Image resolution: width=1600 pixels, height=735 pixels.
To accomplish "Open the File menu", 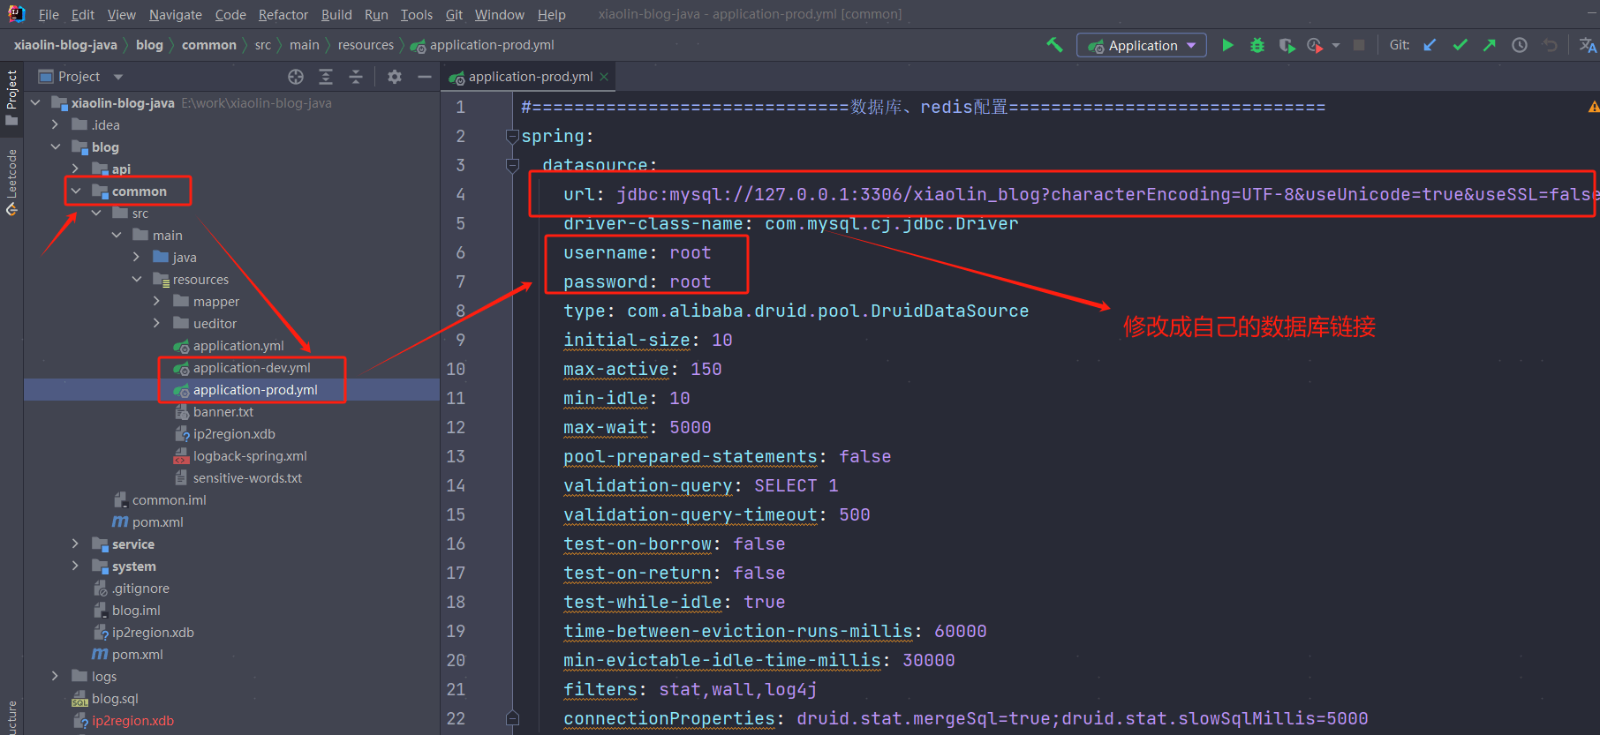I will [x=48, y=14].
